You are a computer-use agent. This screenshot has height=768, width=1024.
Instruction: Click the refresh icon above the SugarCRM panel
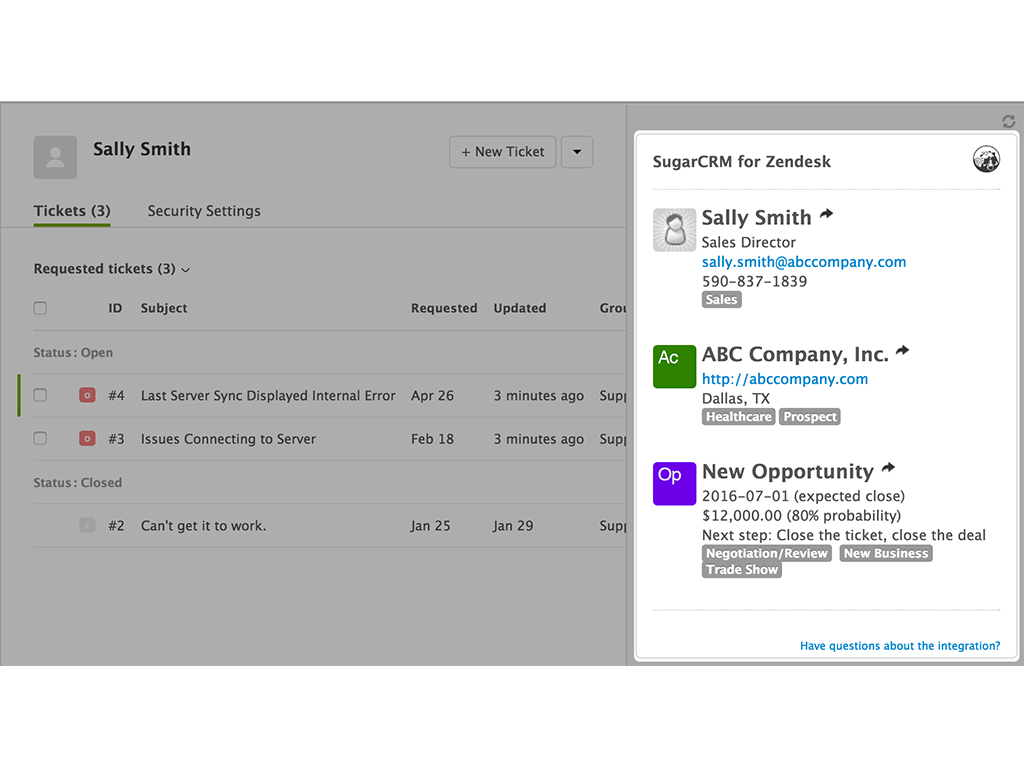click(1009, 122)
